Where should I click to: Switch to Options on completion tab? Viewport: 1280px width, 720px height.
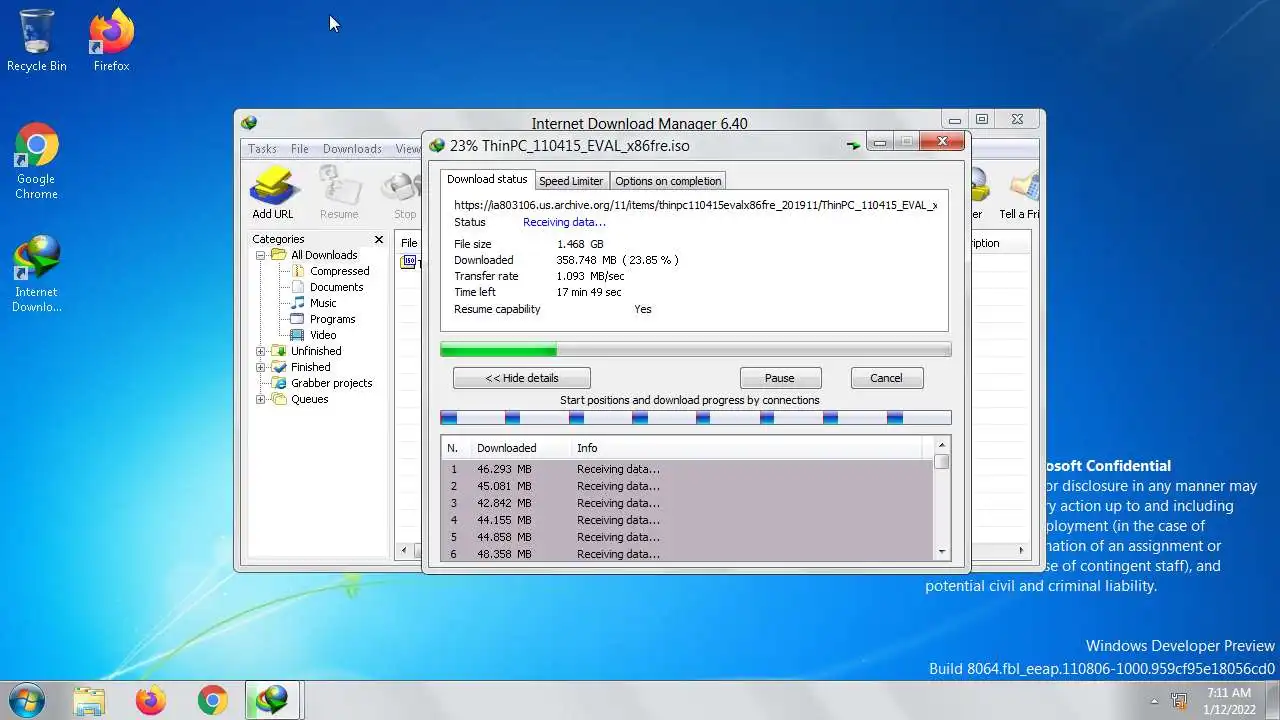tap(668, 181)
